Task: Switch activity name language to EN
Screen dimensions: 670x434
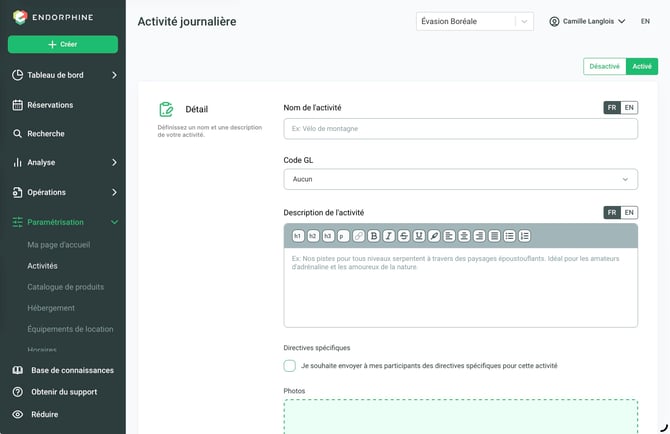Action: (x=629, y=108)
